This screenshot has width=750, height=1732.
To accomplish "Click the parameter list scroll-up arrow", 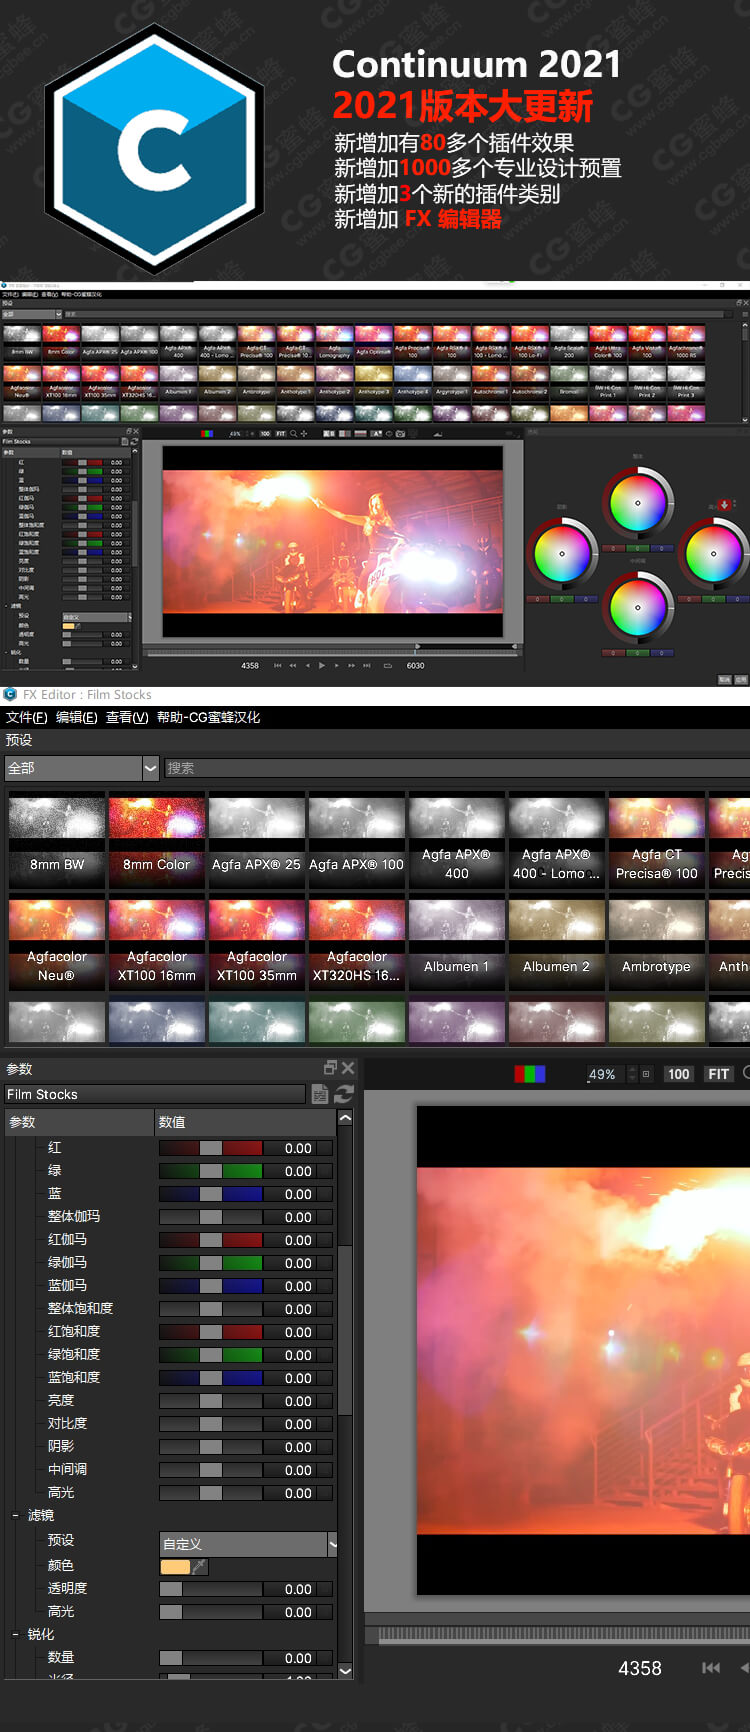I will pyautogui.click(x=345, y=1118).
